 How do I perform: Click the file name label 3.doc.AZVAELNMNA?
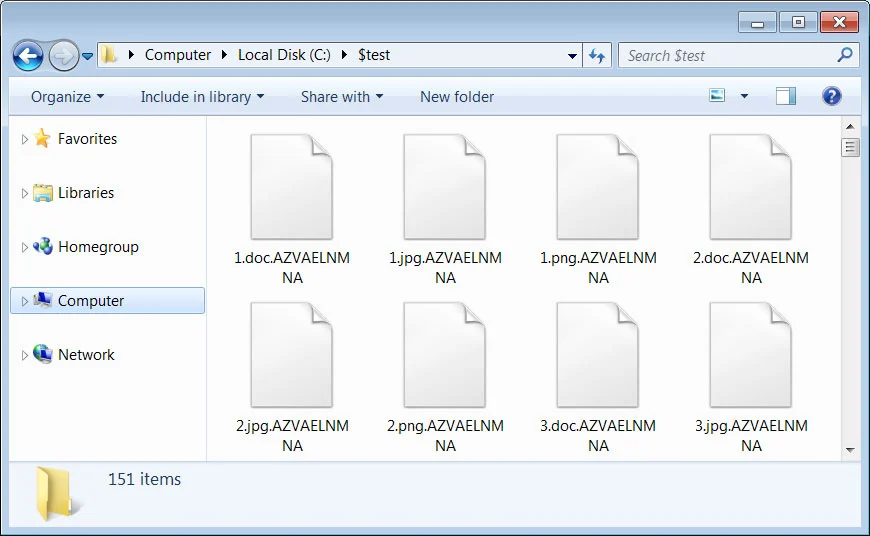tap(598, 436)
